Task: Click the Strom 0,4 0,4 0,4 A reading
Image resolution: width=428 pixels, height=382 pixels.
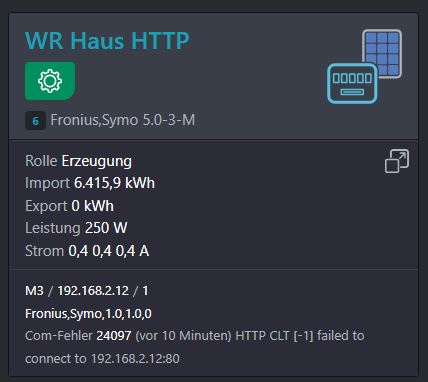Action: (x=87, y=251)
